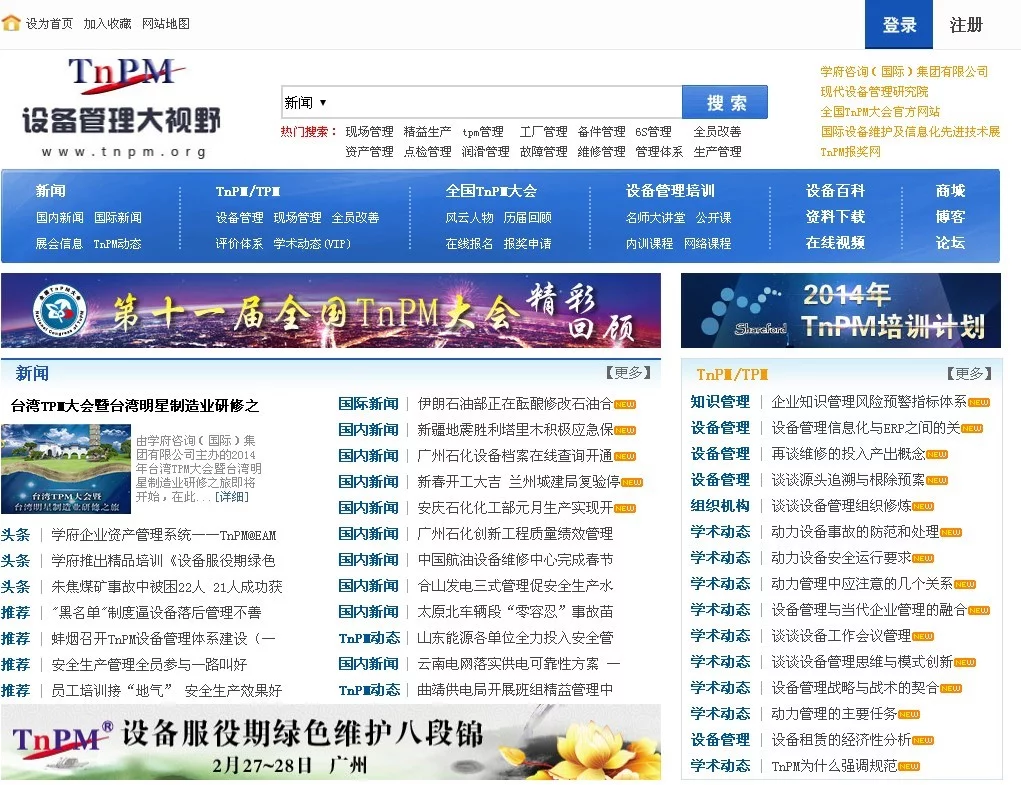The width and height of the screenshot is (1021, 785).
Task: Open the article 安全生产管理全员参与一路叫好
Action: point(149,665)
